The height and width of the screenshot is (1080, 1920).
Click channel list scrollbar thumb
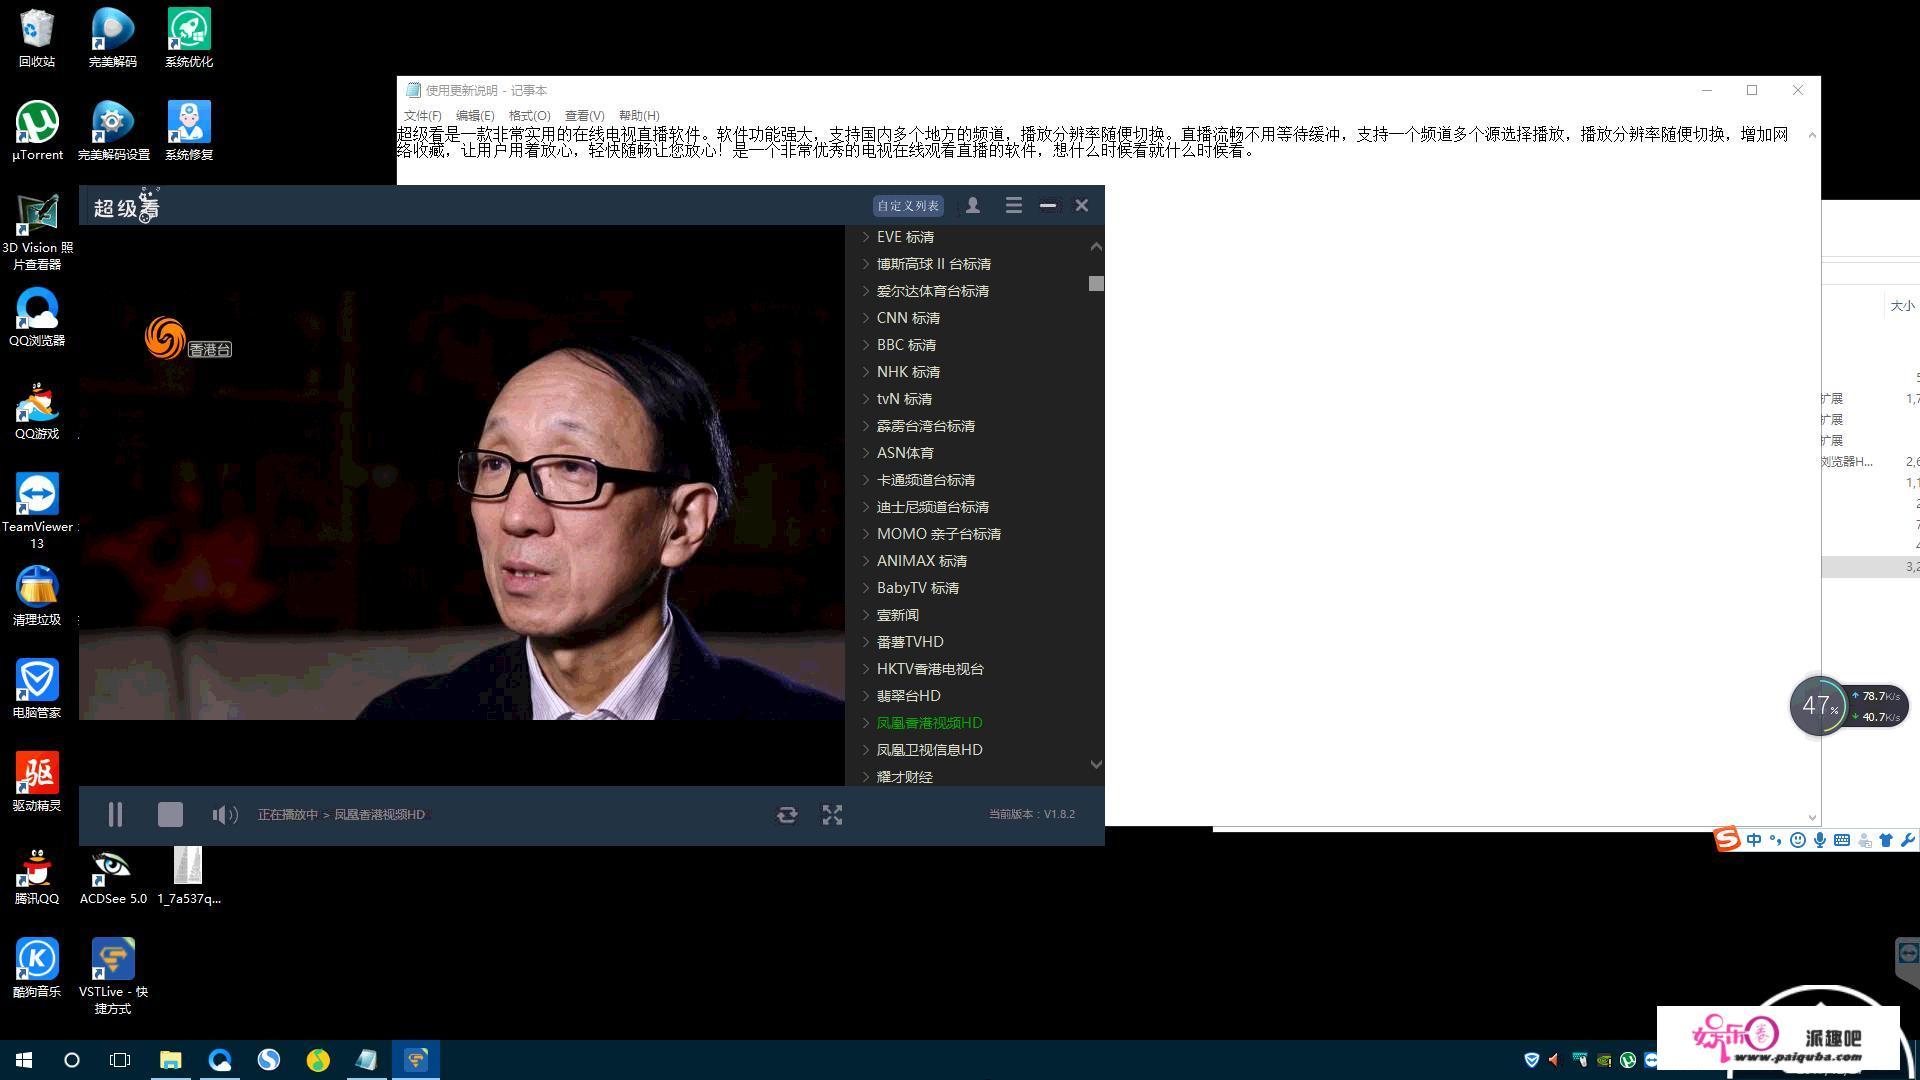pyautogui.click(x=1096, y=284)
